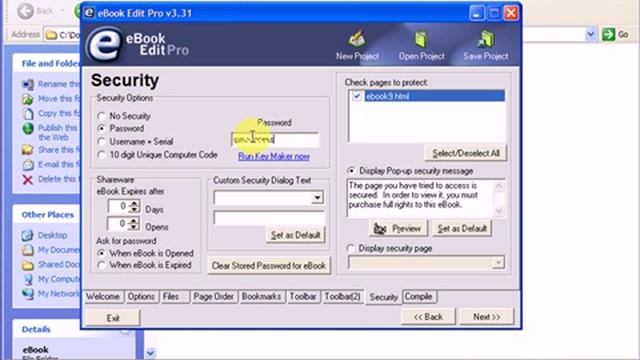Click the Save Project icon
This screenshot has height=360, width=640.
(485, 40)
